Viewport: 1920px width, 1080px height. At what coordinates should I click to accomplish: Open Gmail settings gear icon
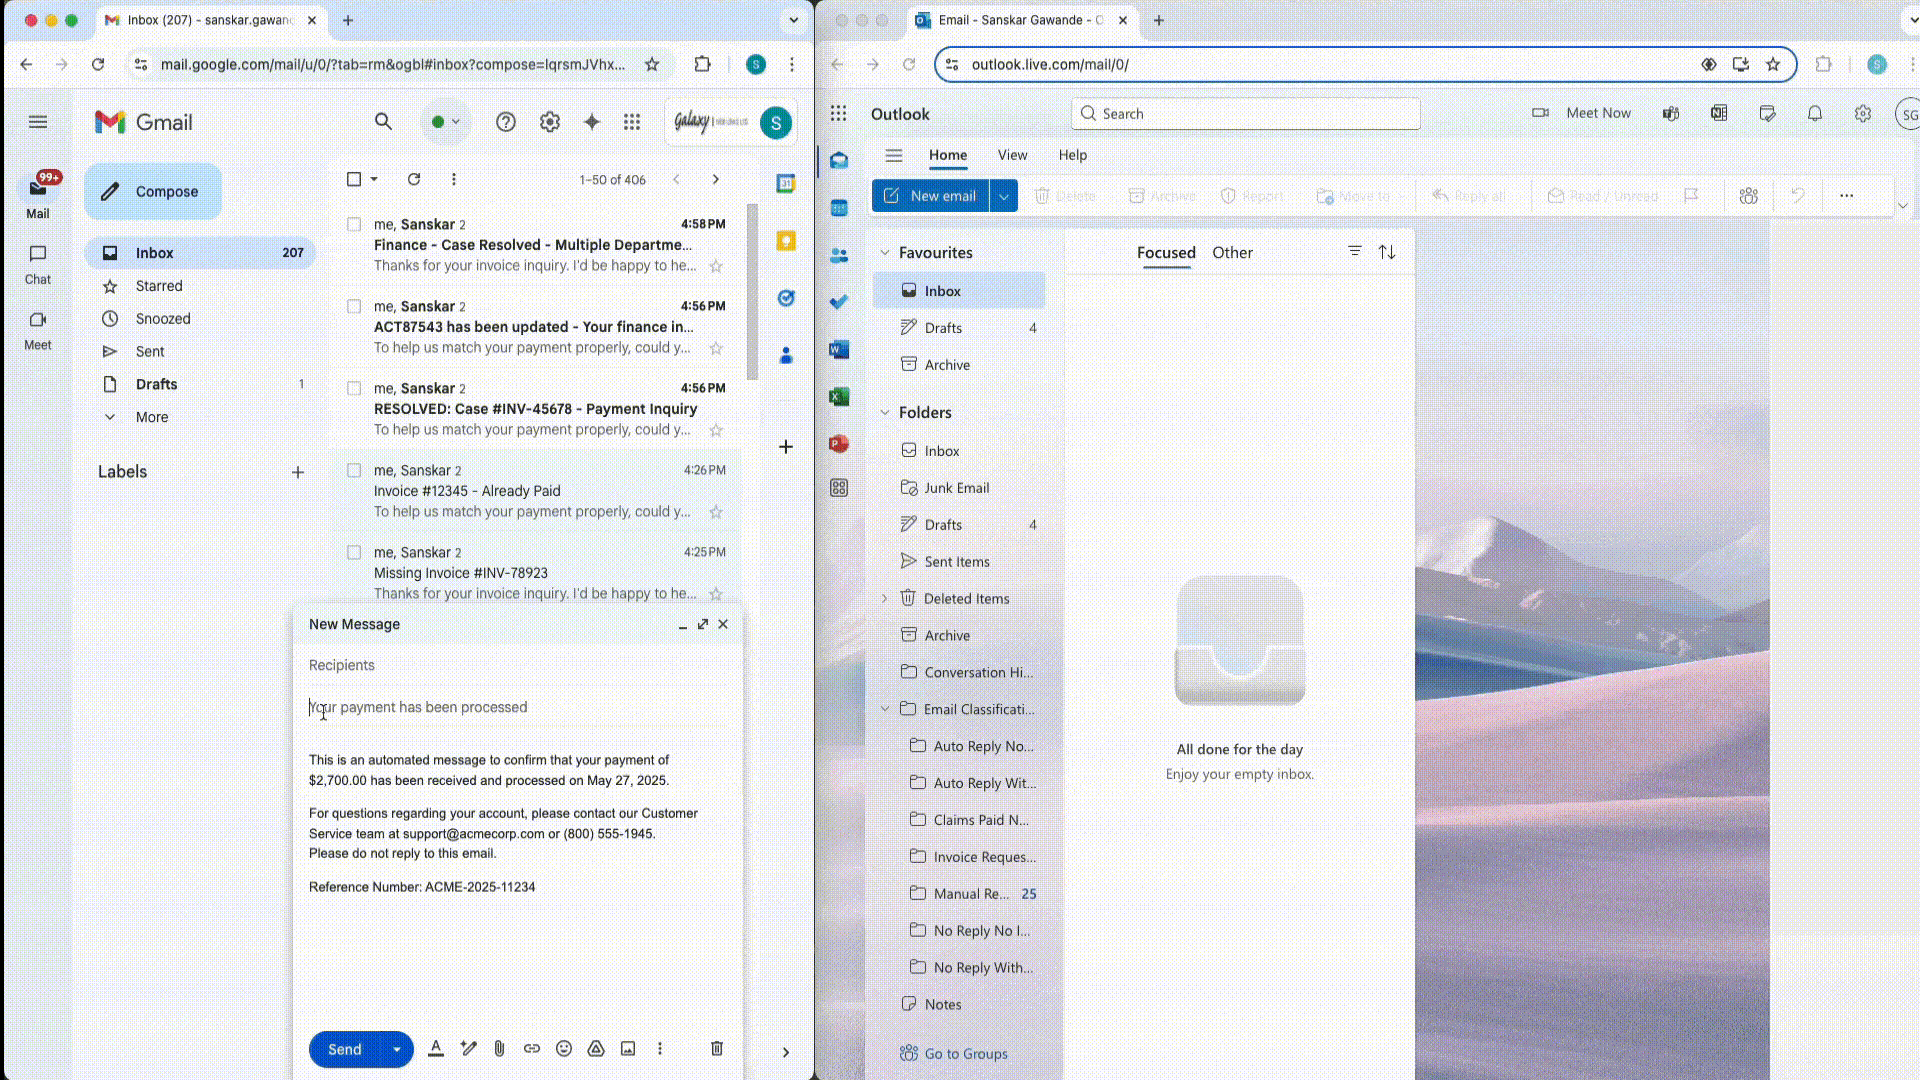click(550, 122)
